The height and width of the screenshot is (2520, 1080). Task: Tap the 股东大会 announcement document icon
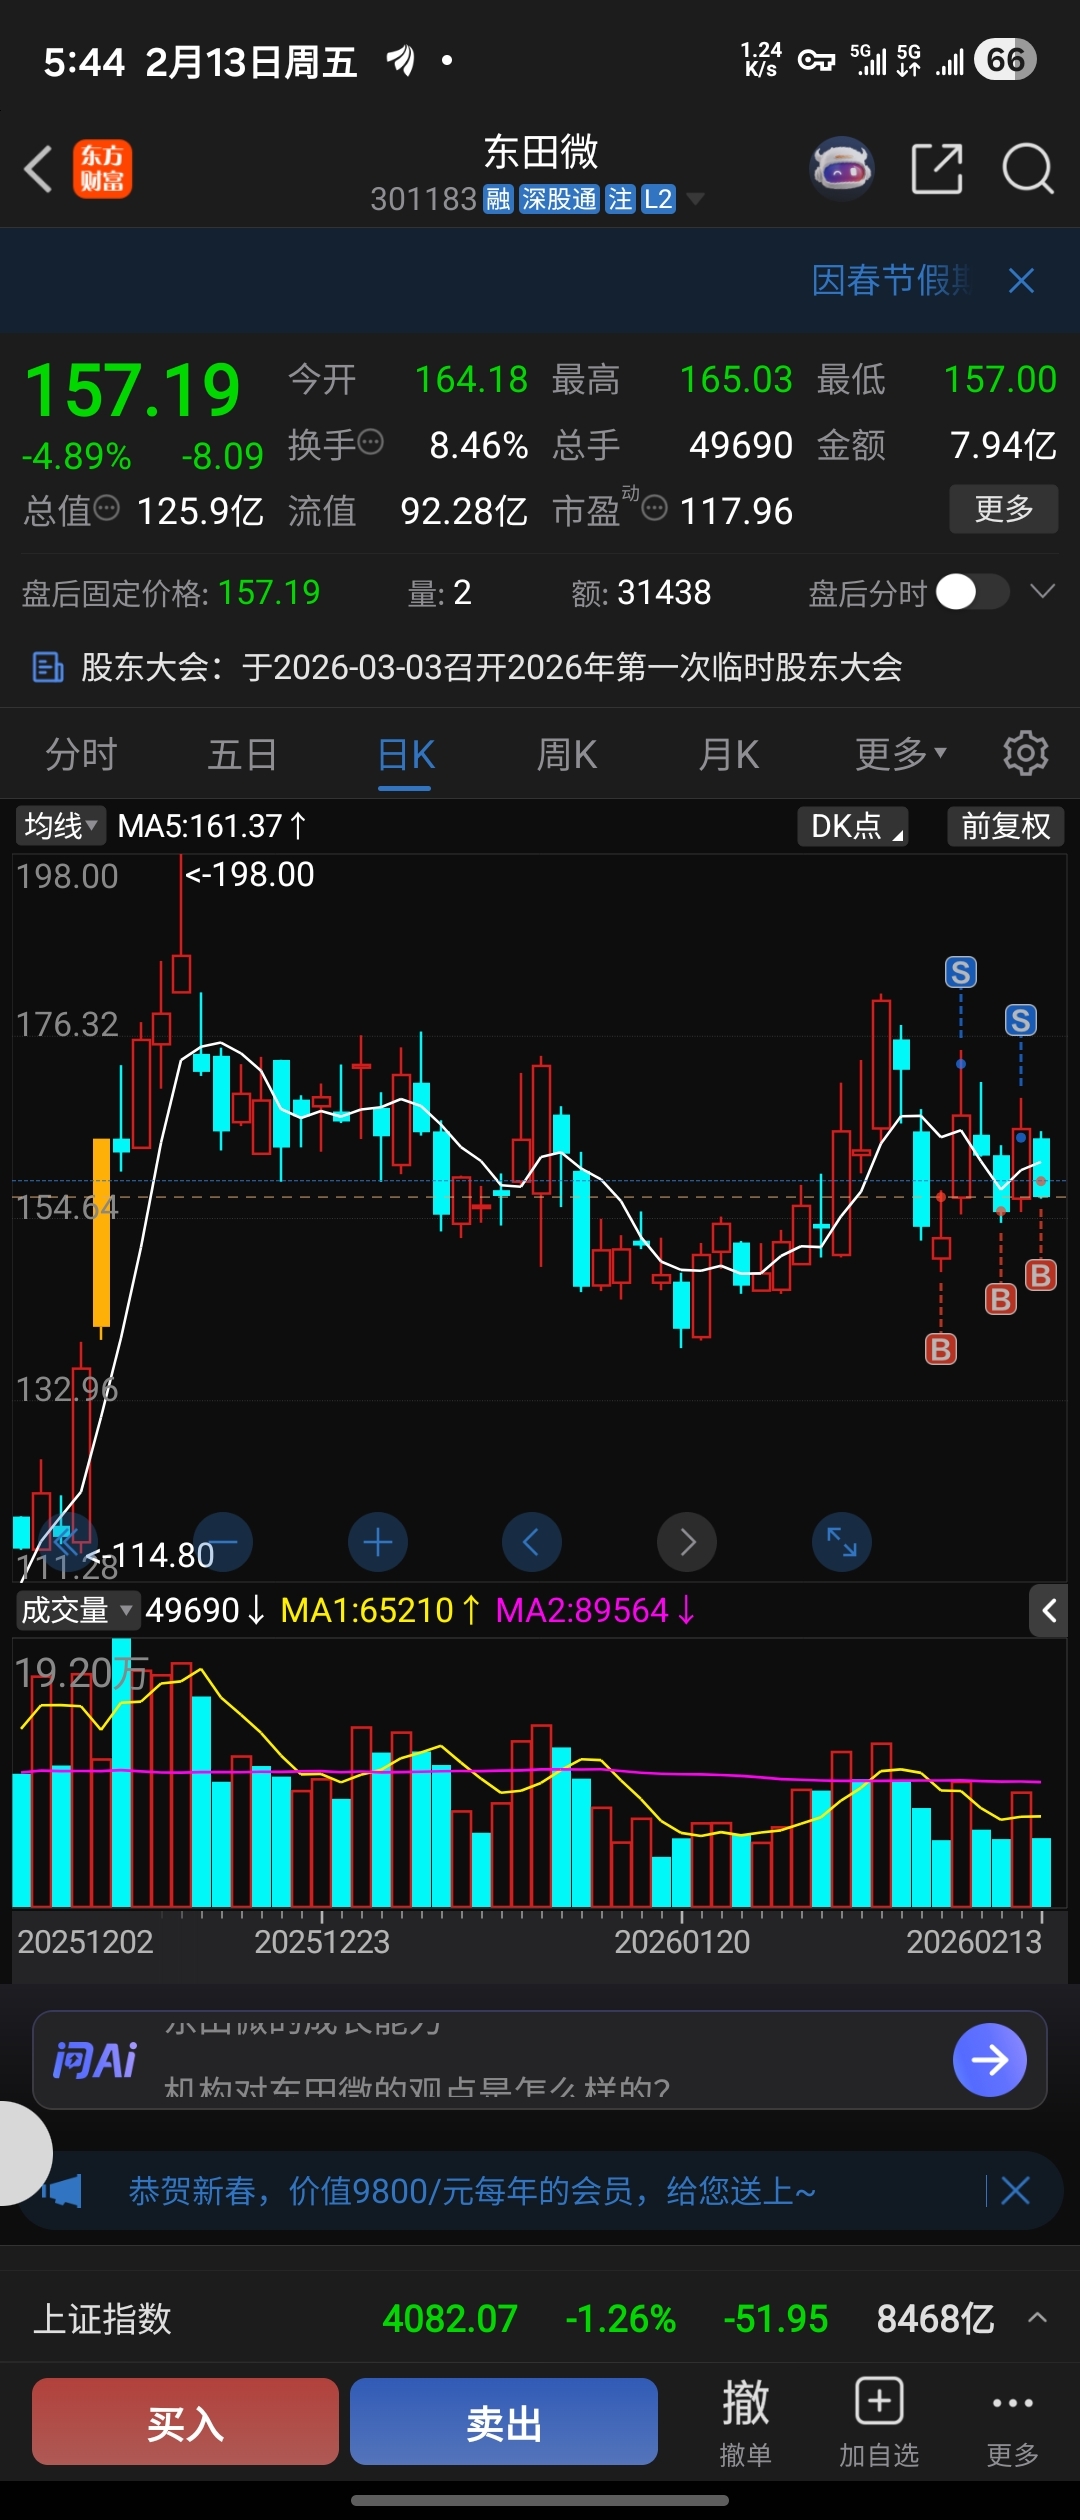point(48,667)
